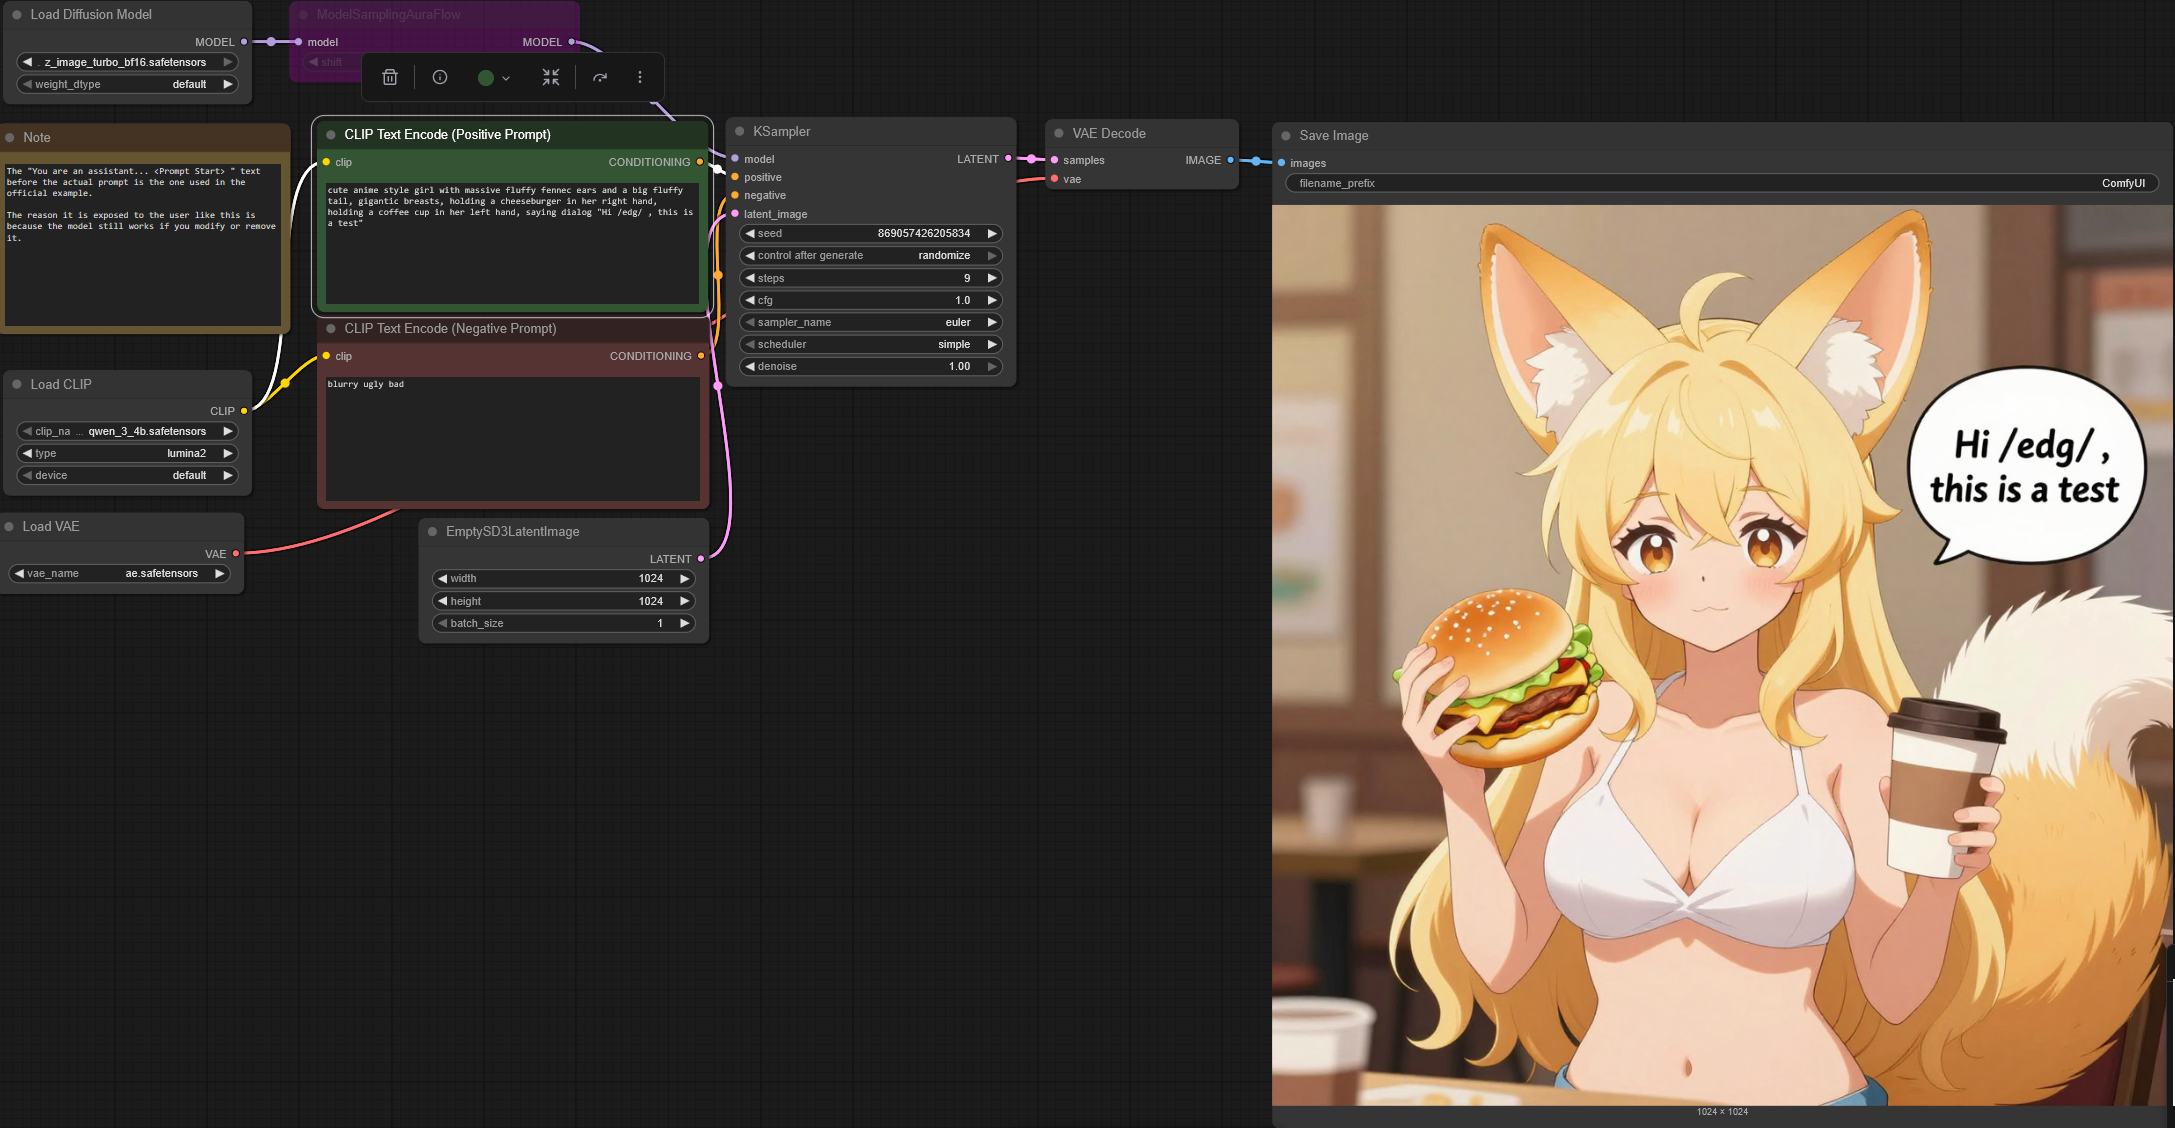Click the CLIP Text Encode (Negative Prompt) title
This screenshot has width=2175, height=1128.
pyautogui.click(x=450, y=328)
